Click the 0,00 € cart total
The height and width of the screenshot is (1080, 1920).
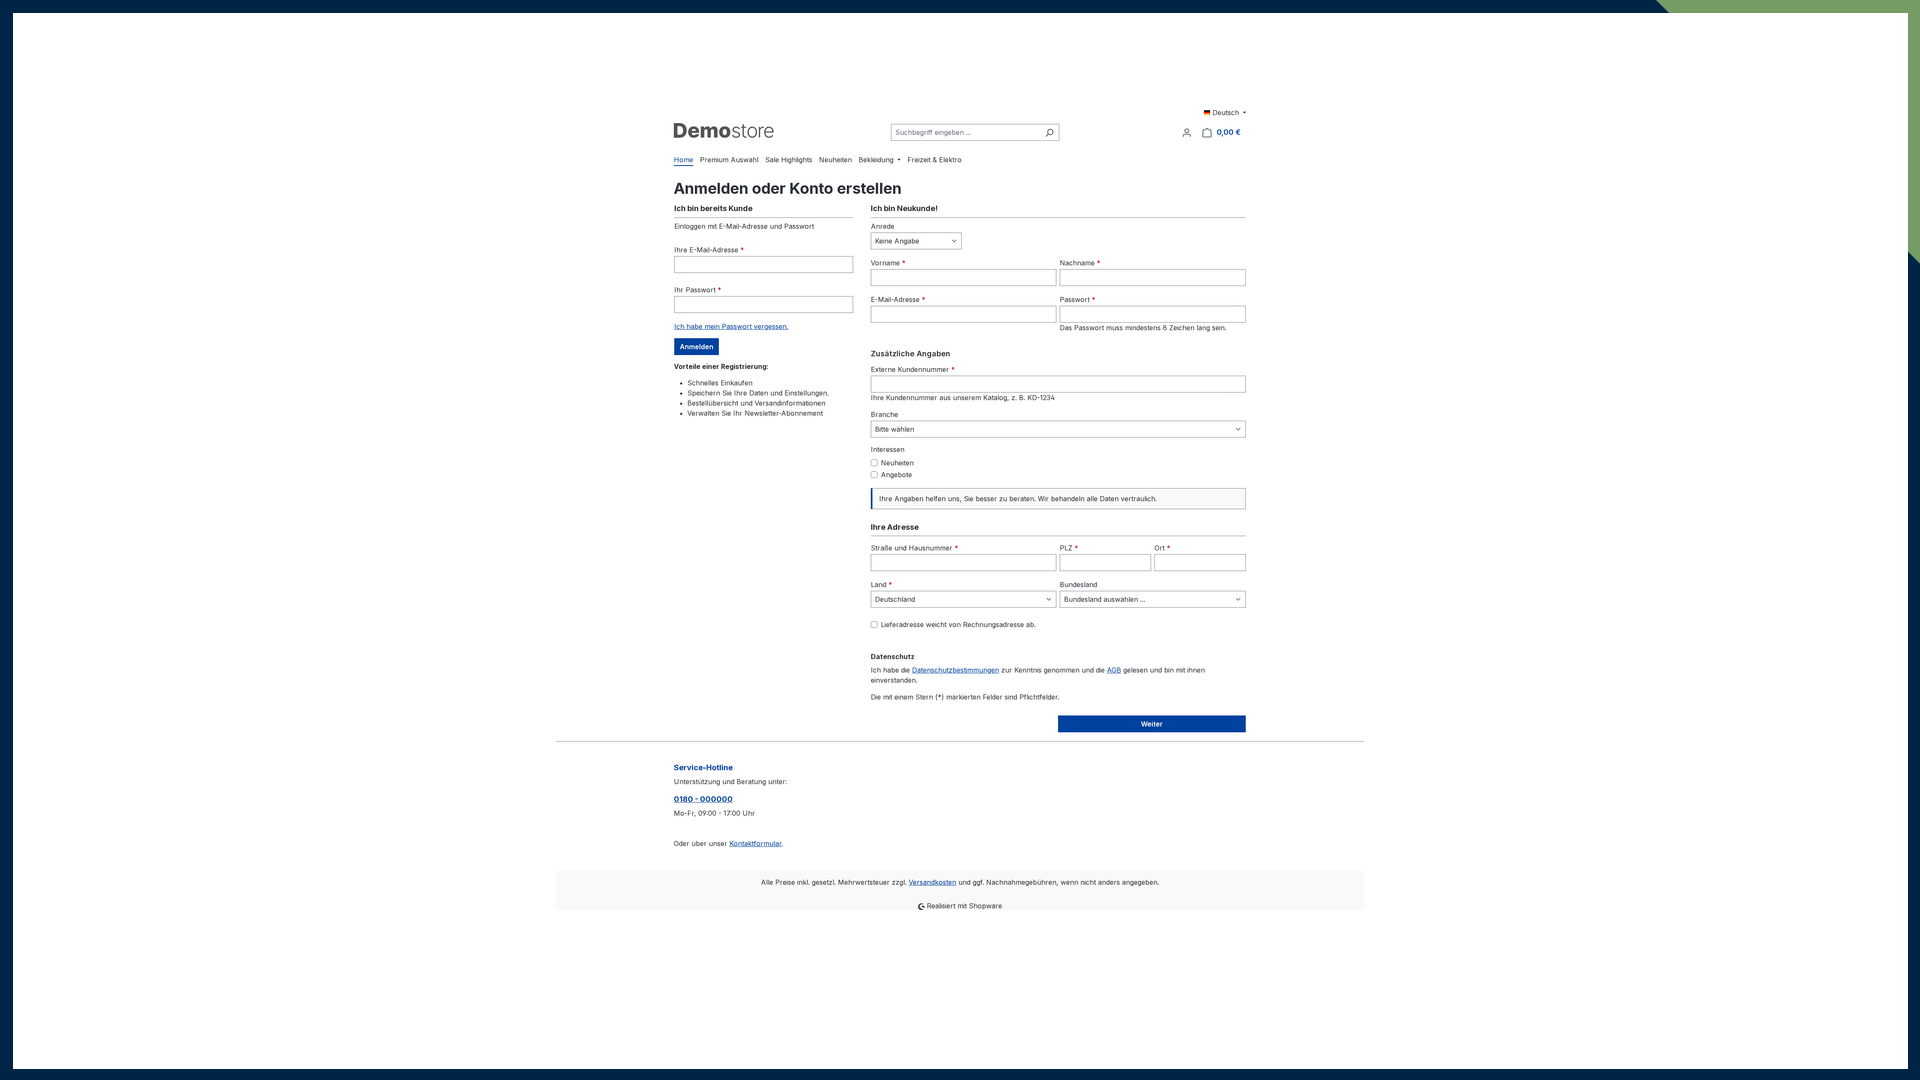click(x=1228, y=132)
